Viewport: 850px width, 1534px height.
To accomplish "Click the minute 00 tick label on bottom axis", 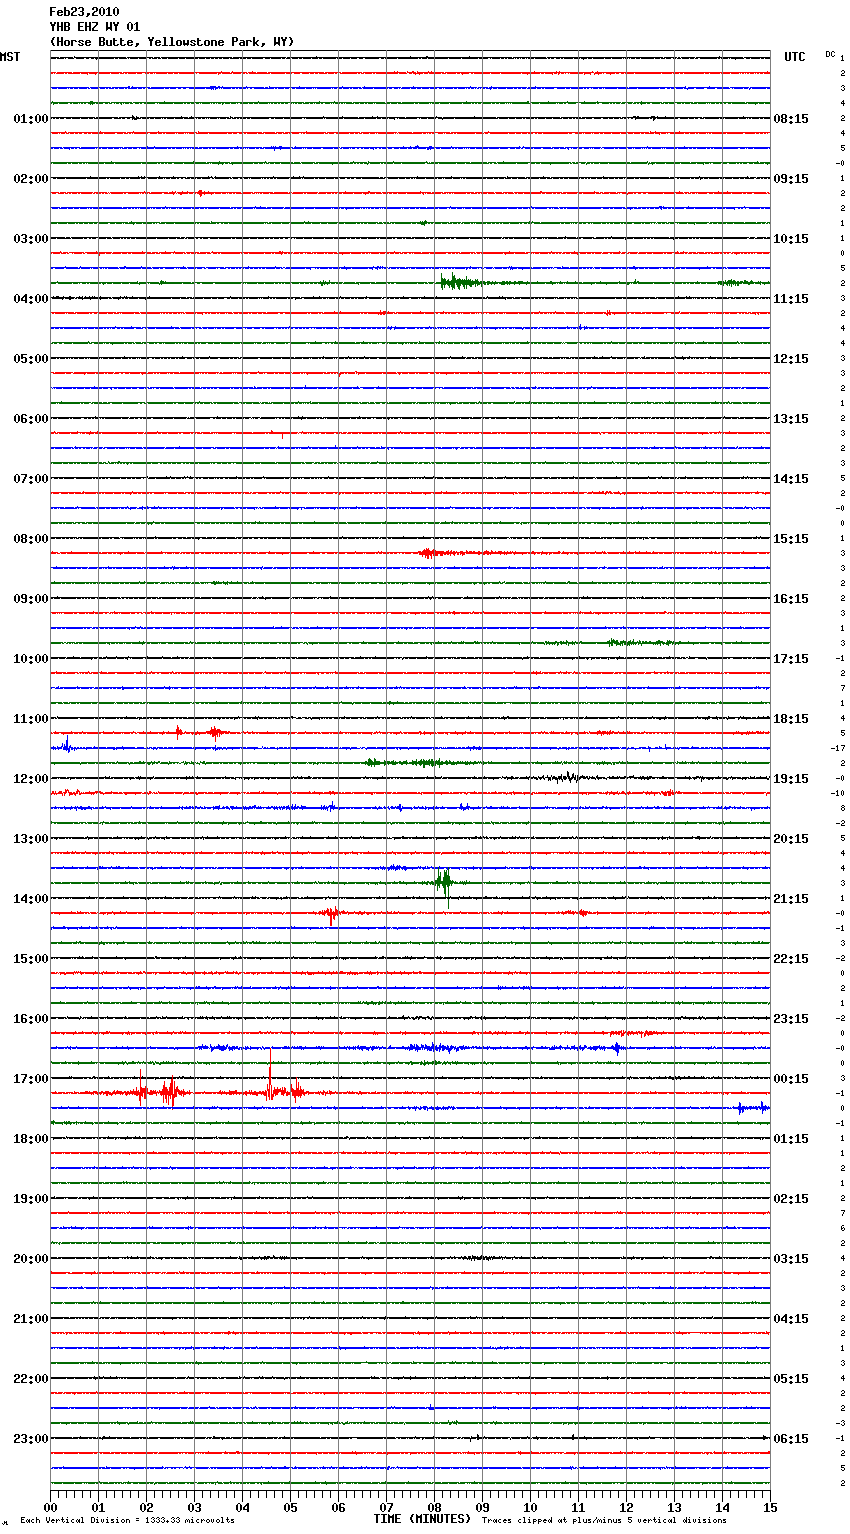I will [x=50, y=1507].
